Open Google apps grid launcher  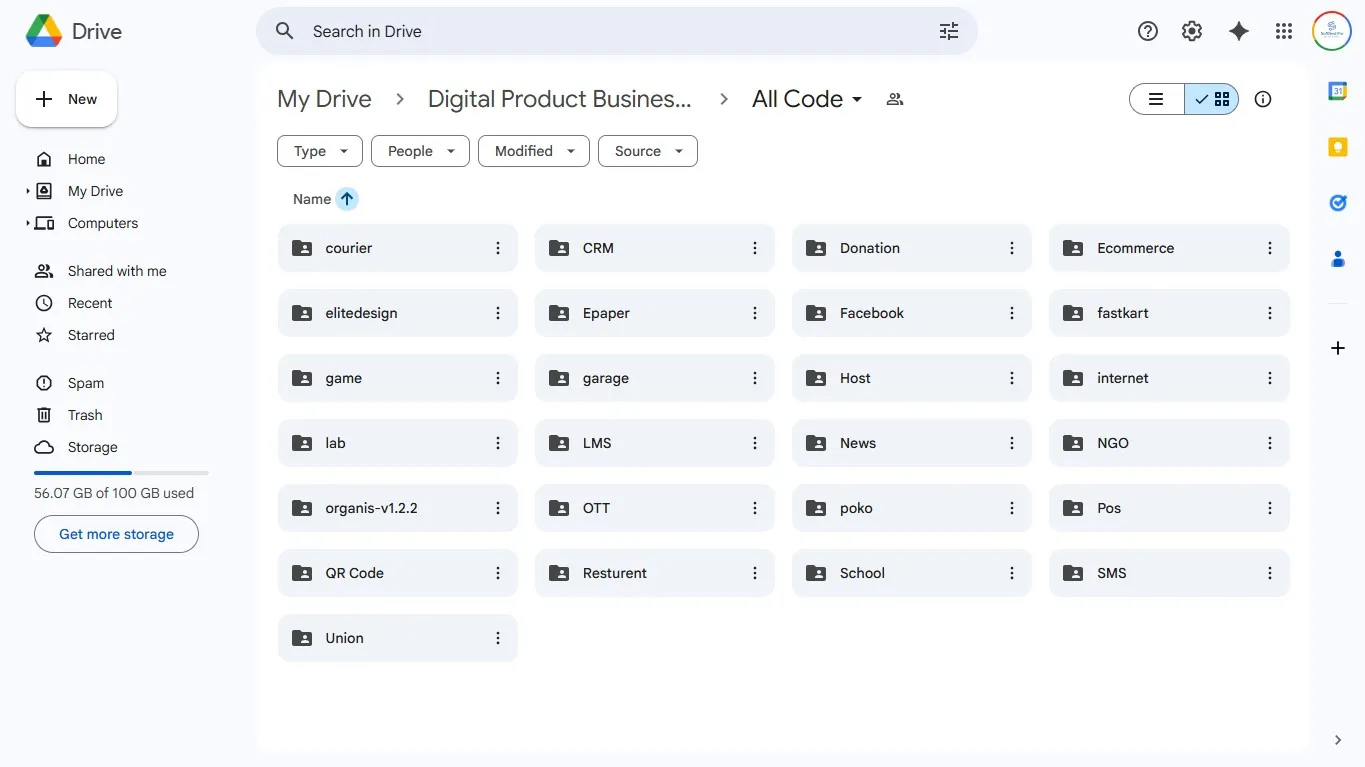tap(1284, 31)
